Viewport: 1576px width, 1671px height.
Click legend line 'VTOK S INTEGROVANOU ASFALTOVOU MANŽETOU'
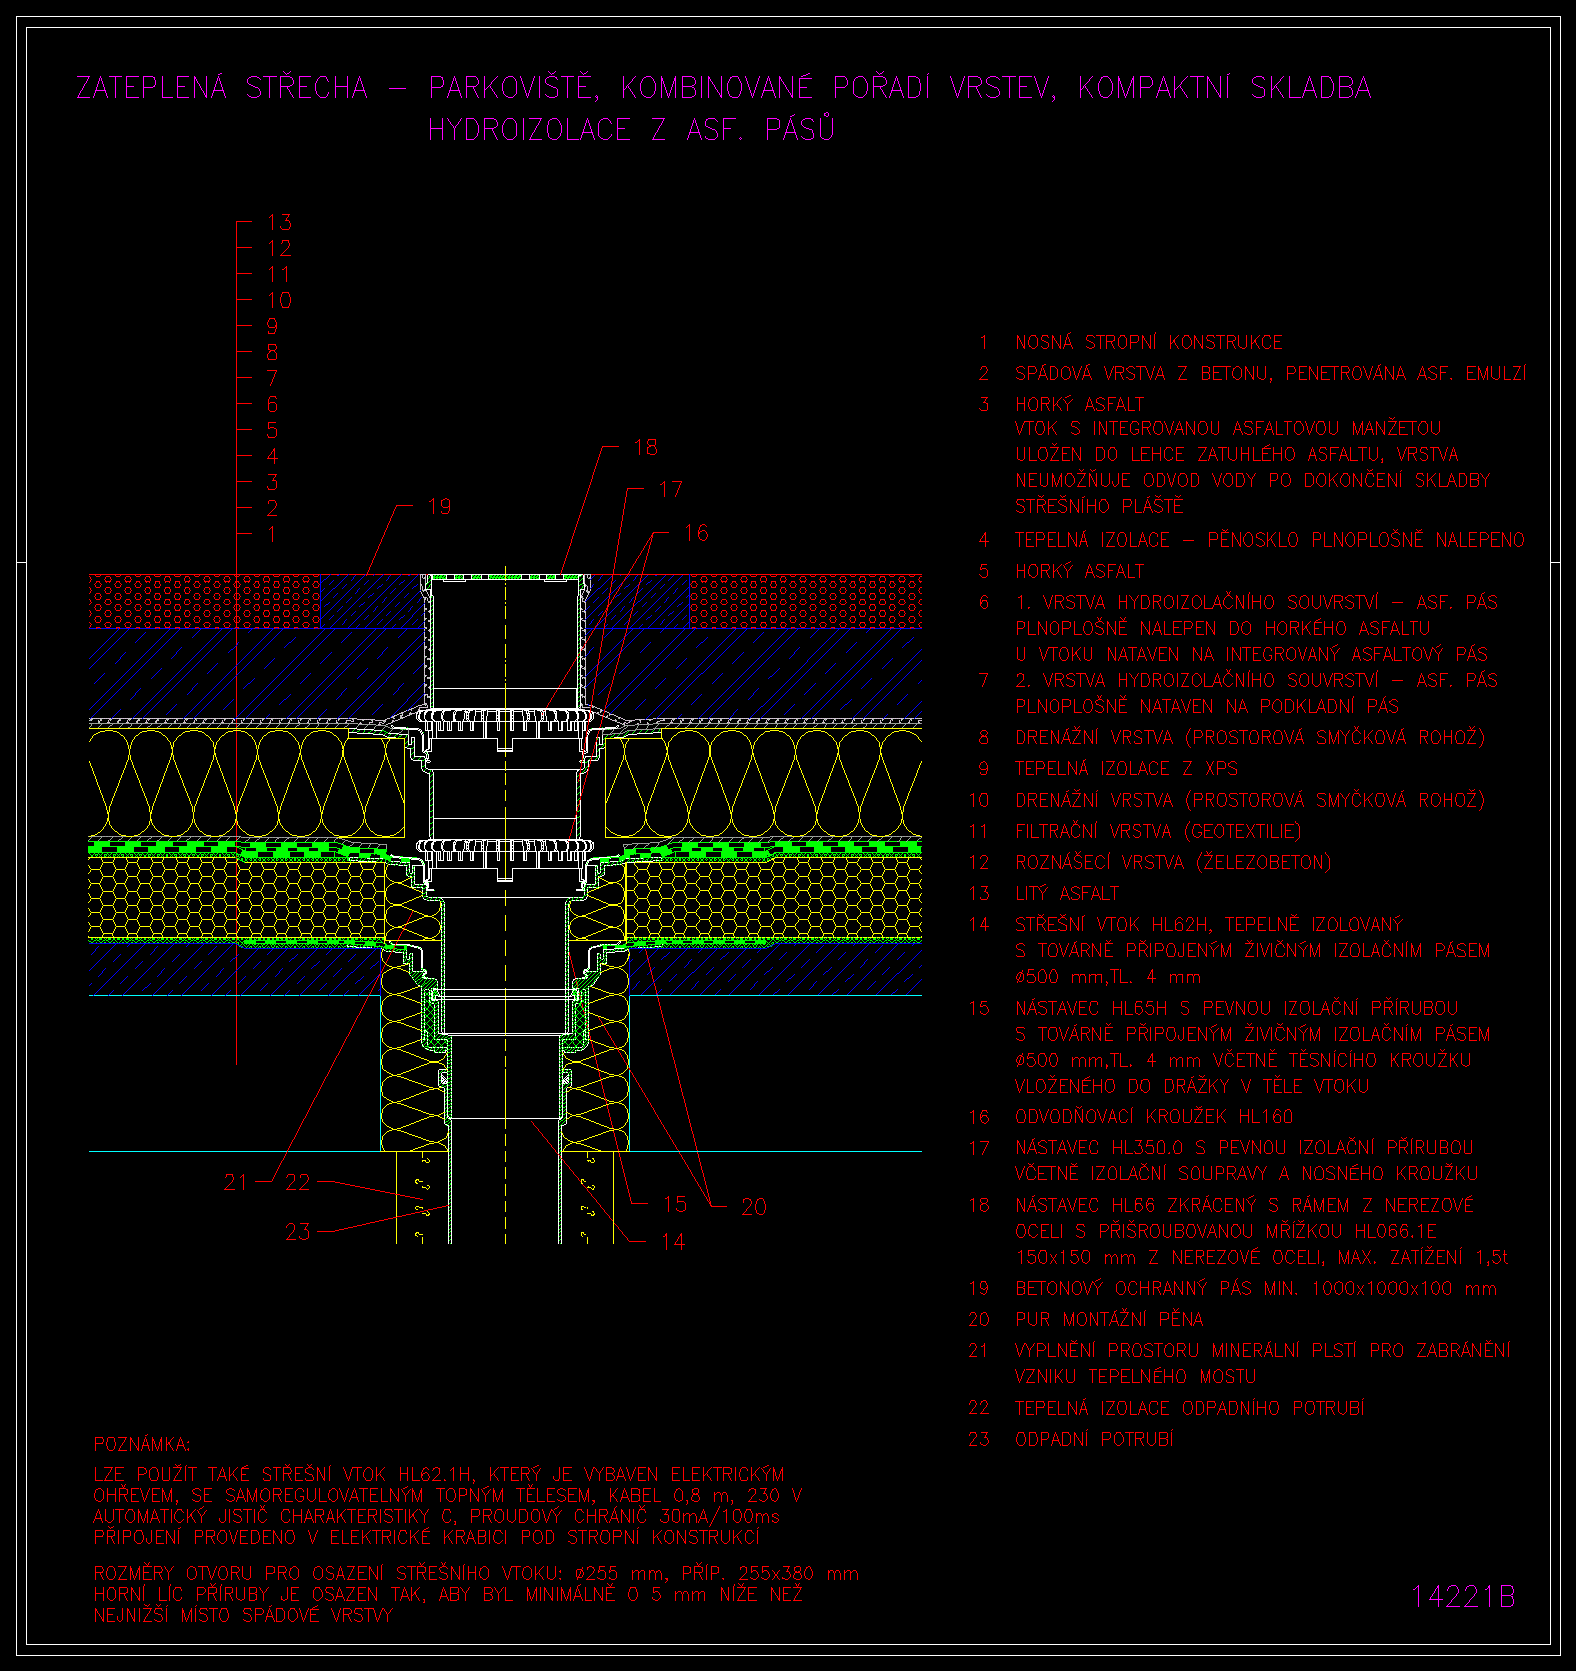[x=1228, y=429]
